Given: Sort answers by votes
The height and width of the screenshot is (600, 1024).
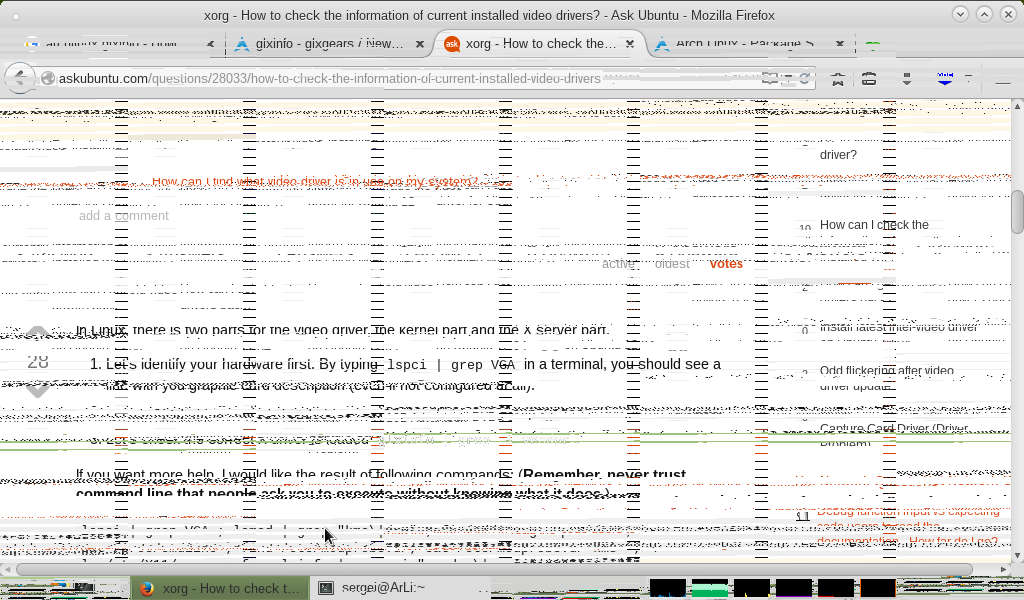Looking at the screenshot, I should (726, 264).
